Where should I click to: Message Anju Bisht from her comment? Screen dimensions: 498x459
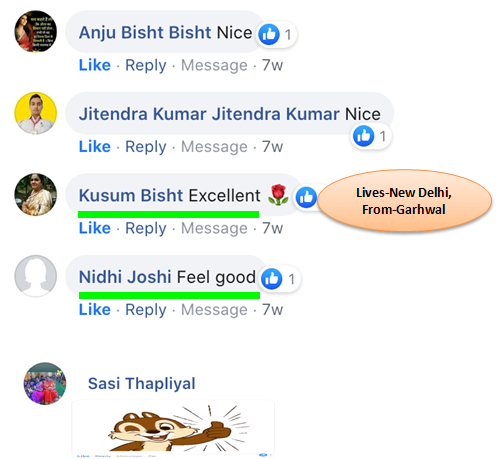pos(214,66)
